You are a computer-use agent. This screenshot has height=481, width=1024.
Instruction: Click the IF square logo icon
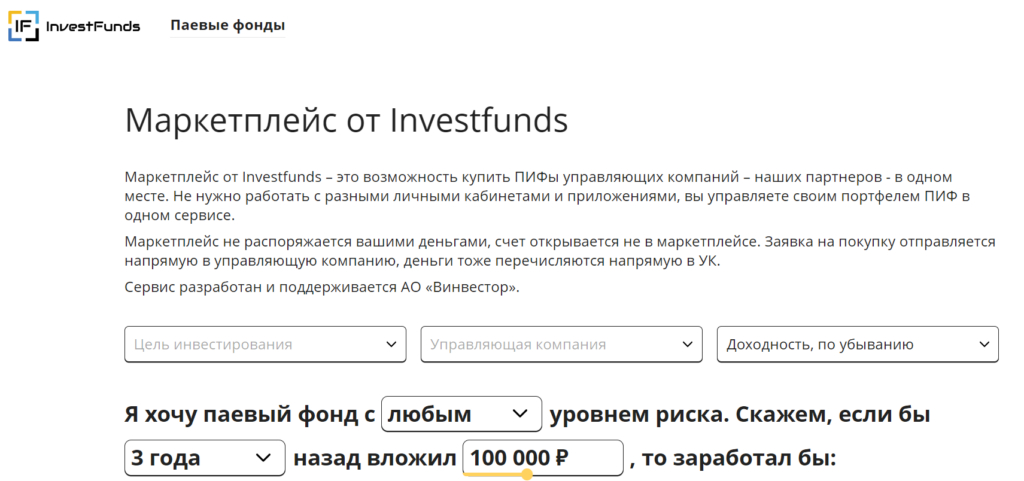[x=23, y=26]
